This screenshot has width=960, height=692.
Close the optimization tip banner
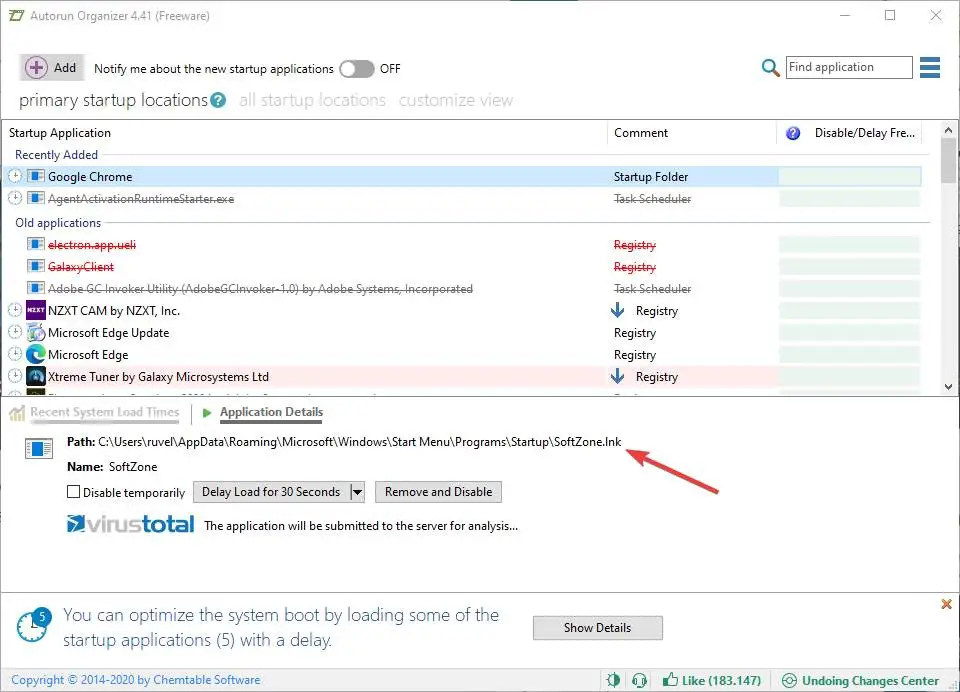pos(947,604)
